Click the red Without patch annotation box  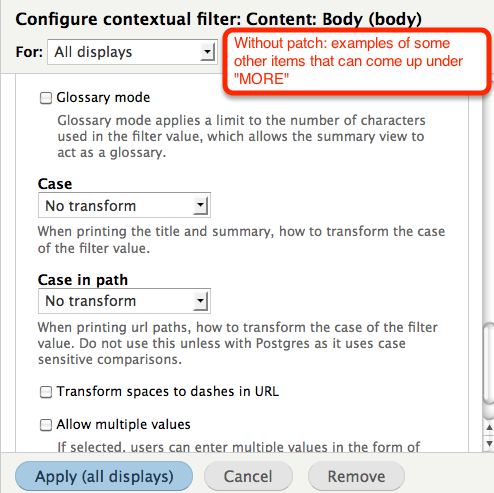click(357, 61)
